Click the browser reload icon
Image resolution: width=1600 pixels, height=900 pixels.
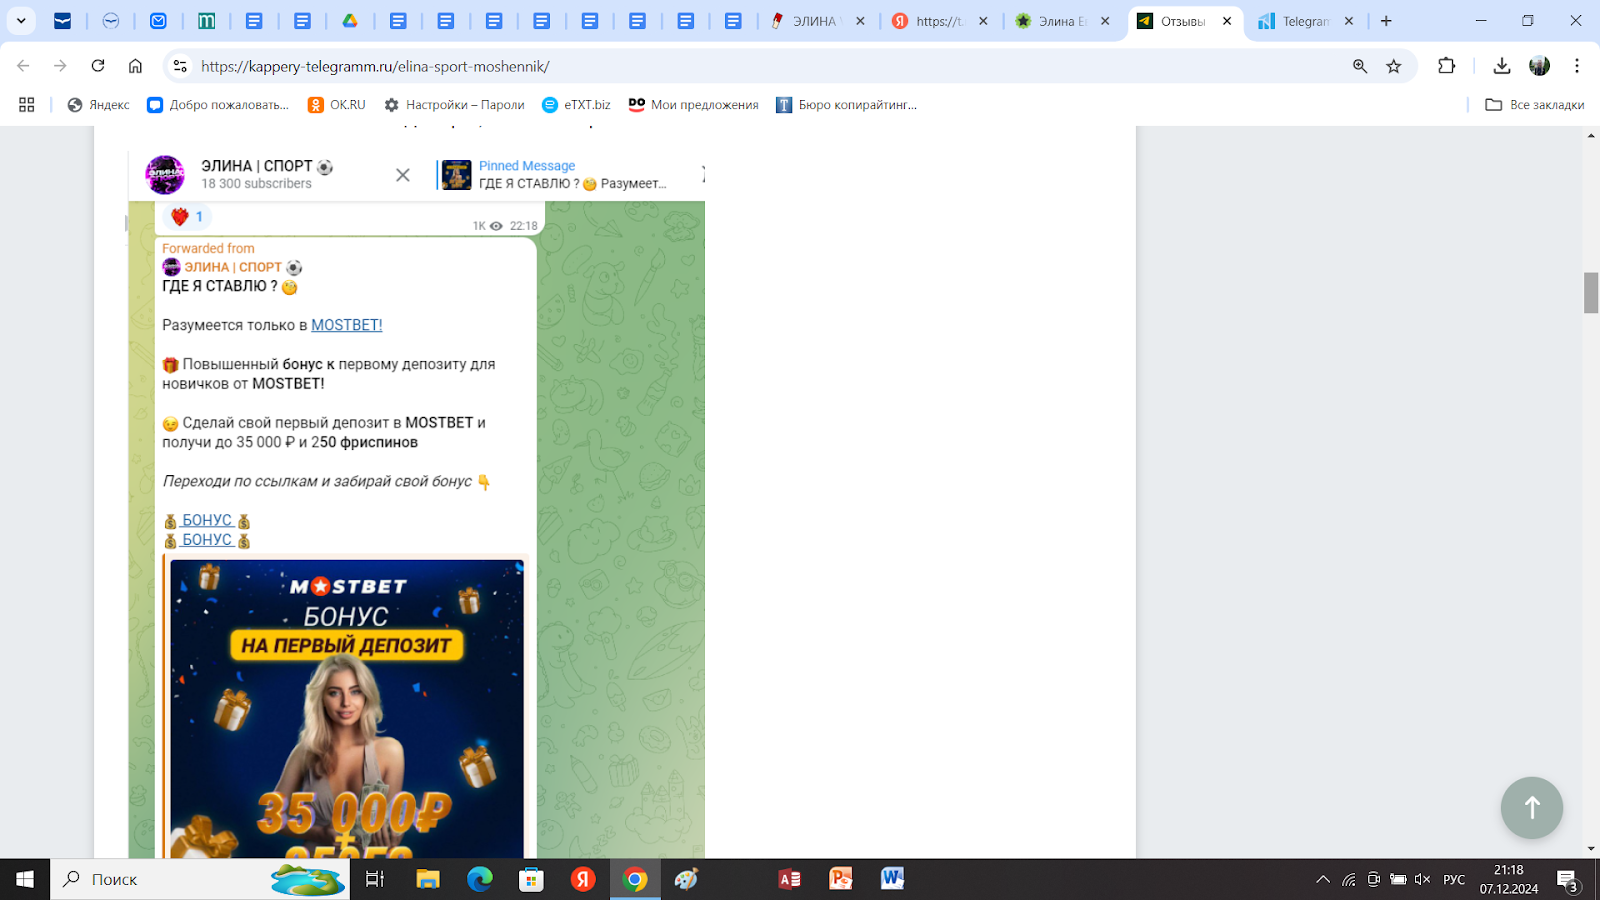[98, 66]
